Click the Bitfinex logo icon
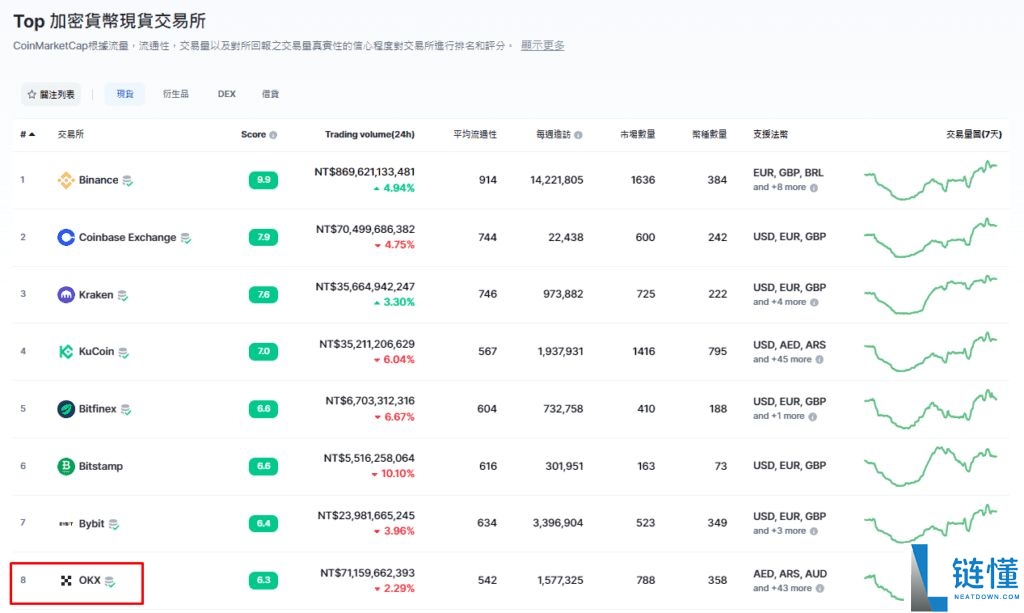 pos(66,409)
